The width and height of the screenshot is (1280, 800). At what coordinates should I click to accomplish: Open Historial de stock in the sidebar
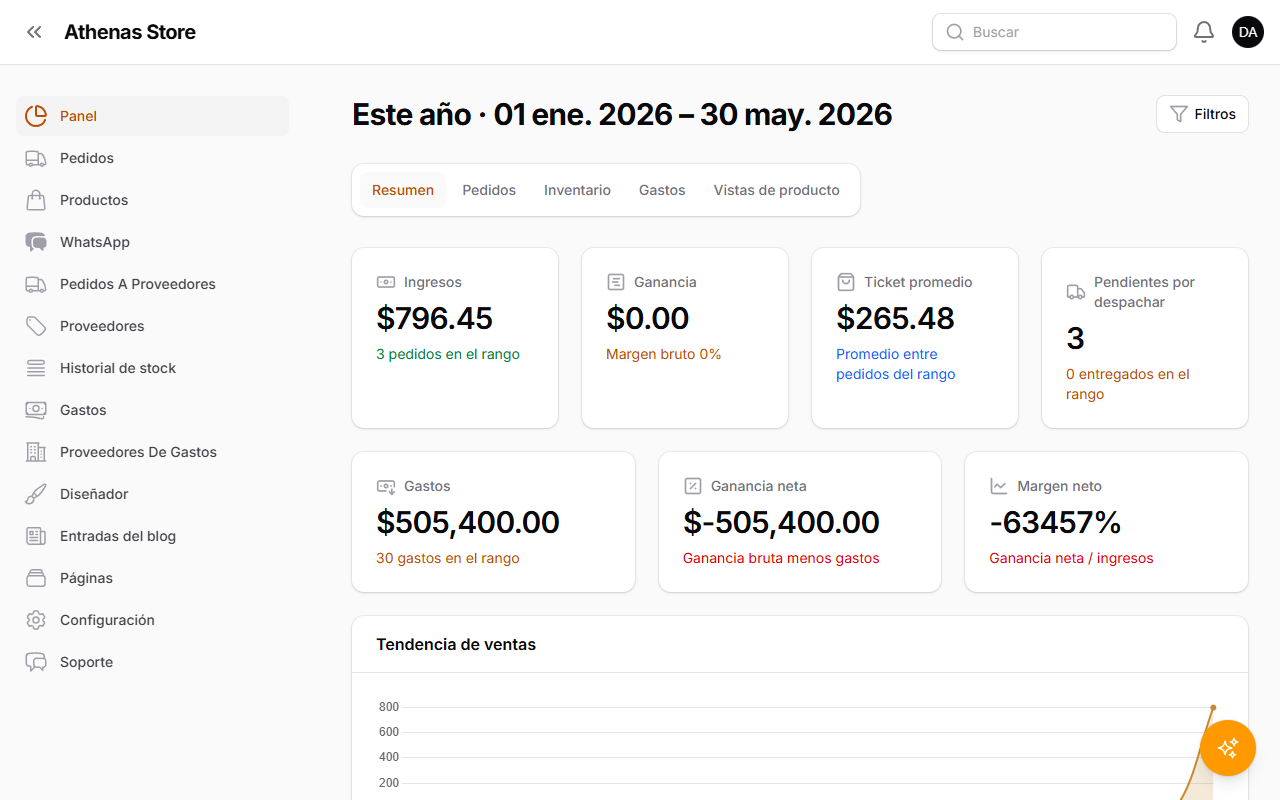[152, 368]
